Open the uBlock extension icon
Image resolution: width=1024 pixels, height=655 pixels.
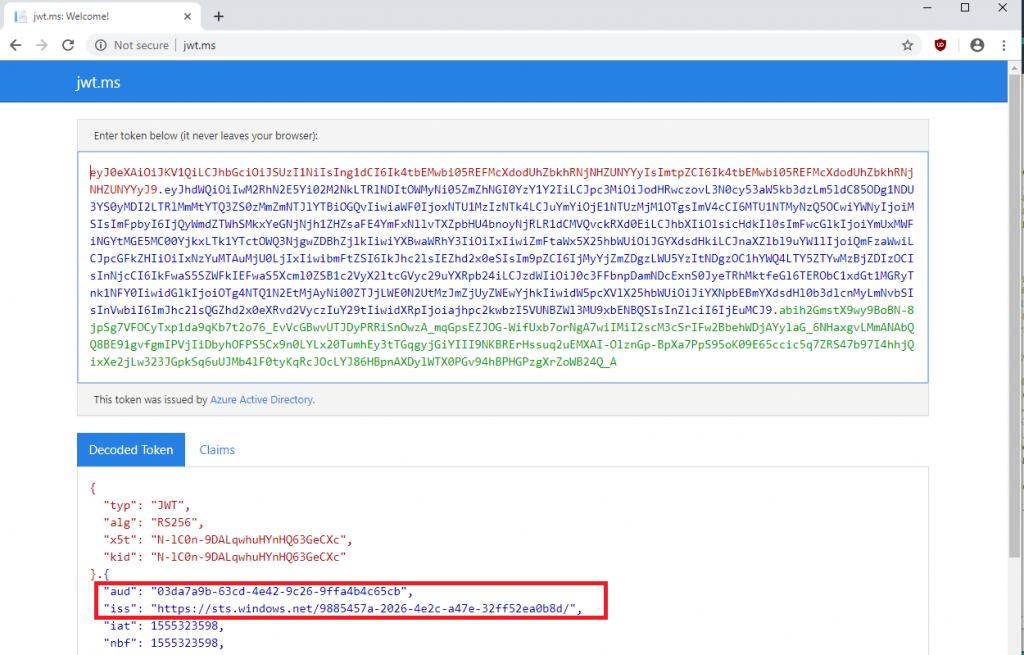click(x=940, y=45)
